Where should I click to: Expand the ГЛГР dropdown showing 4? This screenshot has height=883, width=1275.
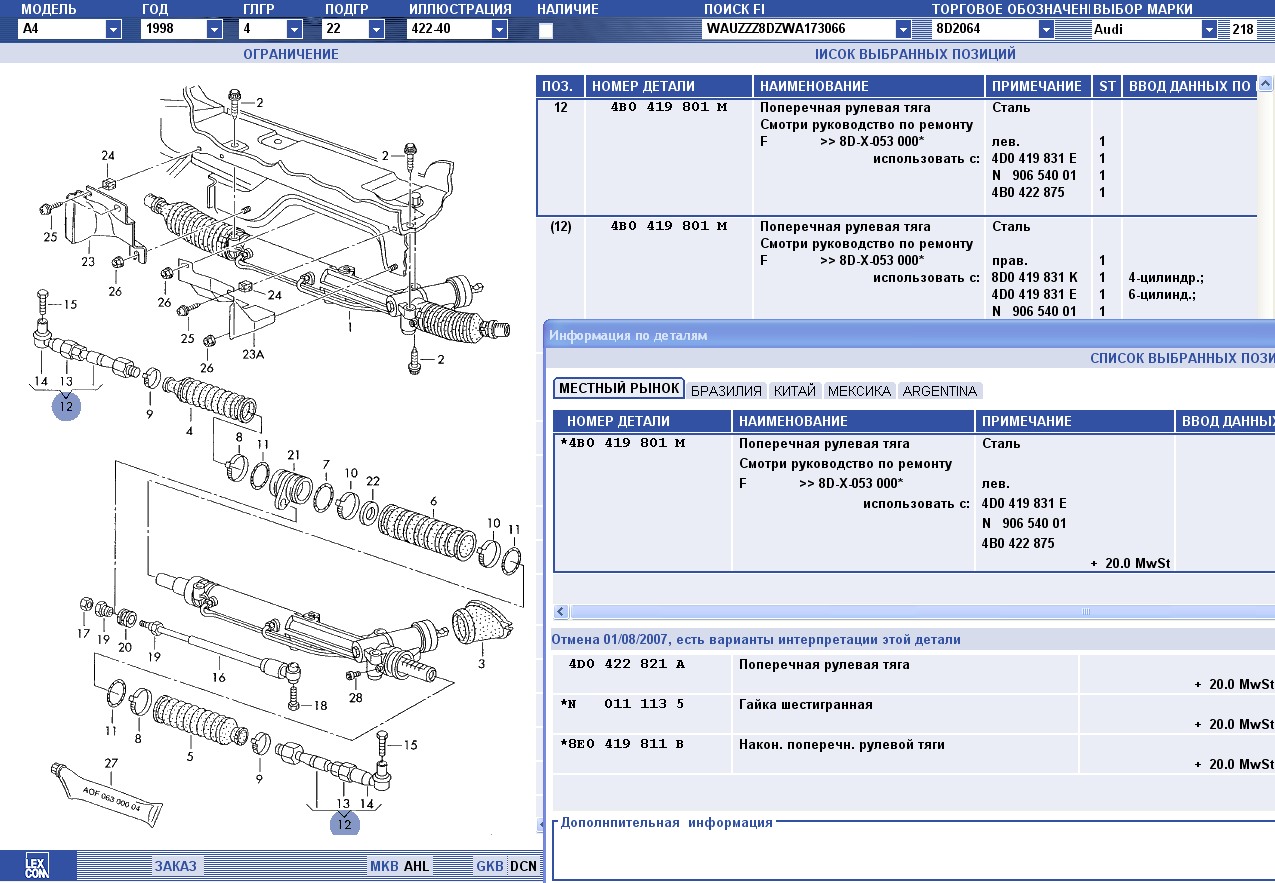pos(295,29)
